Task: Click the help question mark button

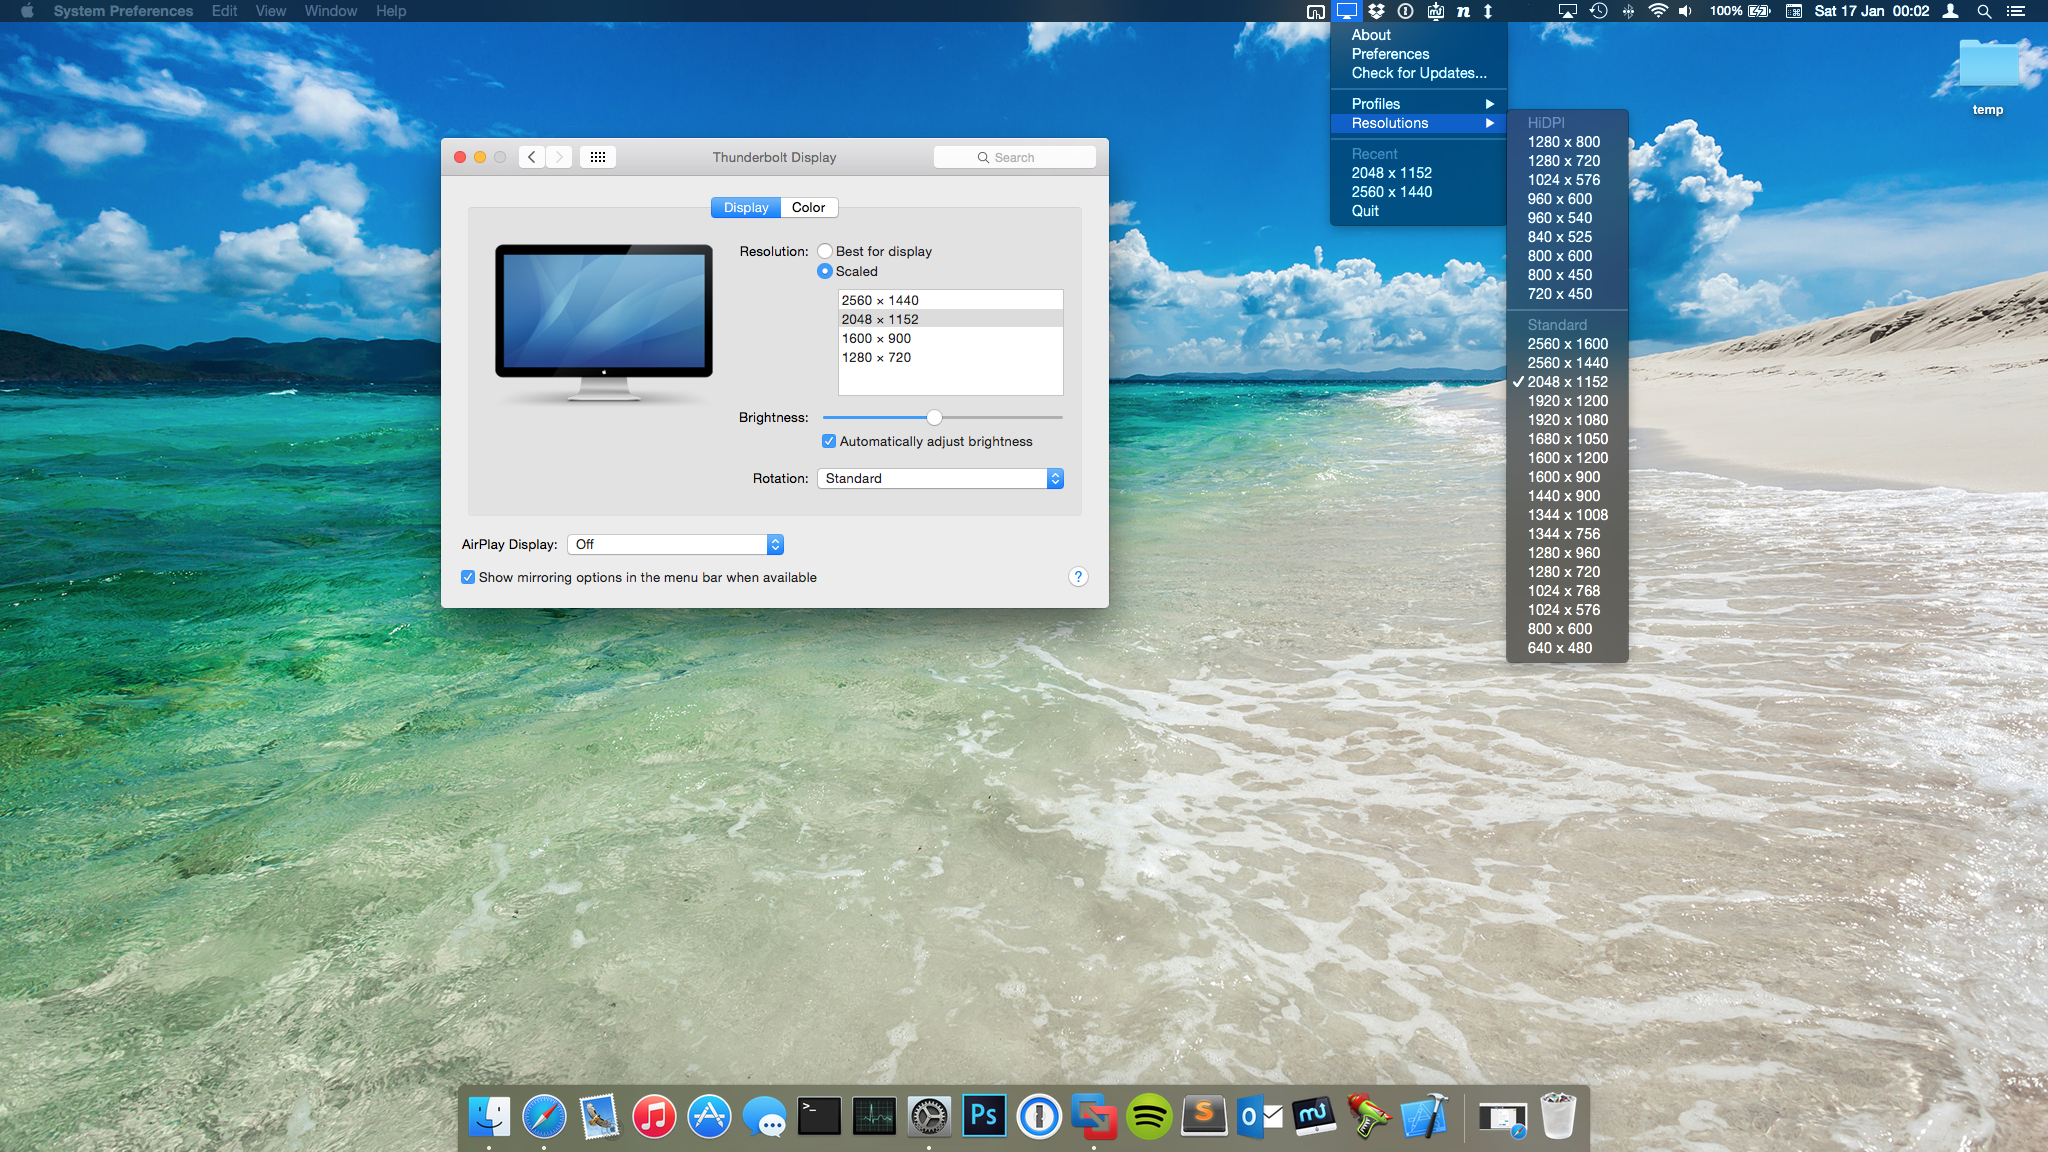Action: (1077, 577)
